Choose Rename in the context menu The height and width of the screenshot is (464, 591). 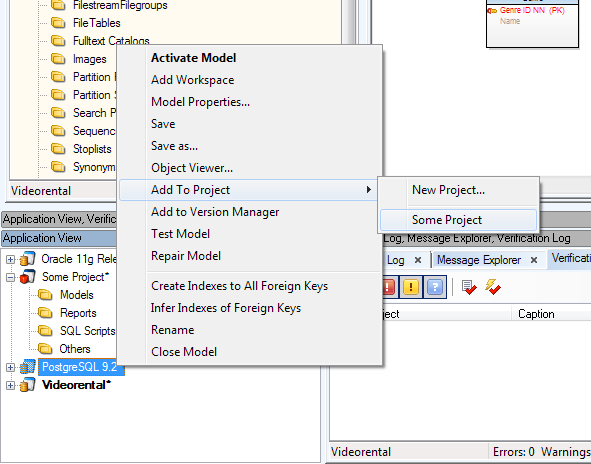(250, 330)
